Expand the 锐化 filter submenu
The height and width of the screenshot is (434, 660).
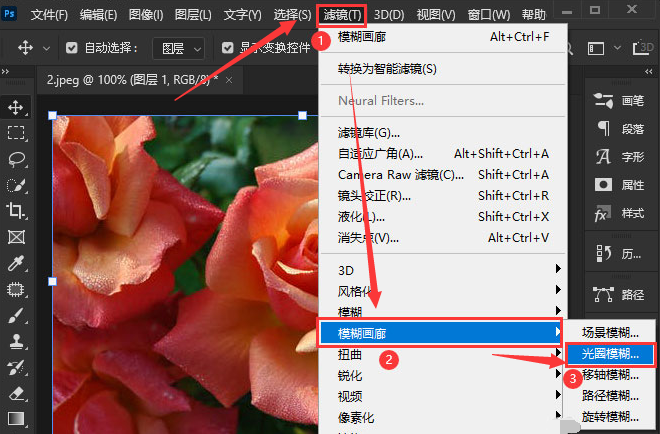coord(558,373)
